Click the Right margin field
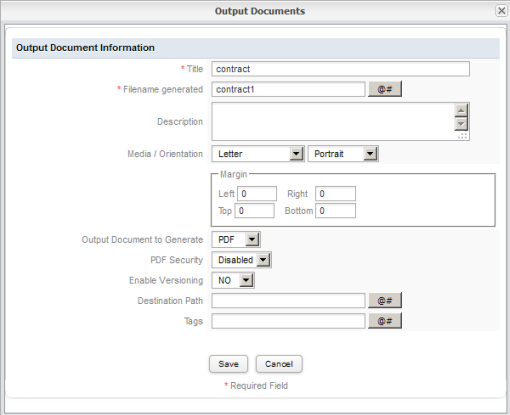510x415 pixels. coord(335,194)
